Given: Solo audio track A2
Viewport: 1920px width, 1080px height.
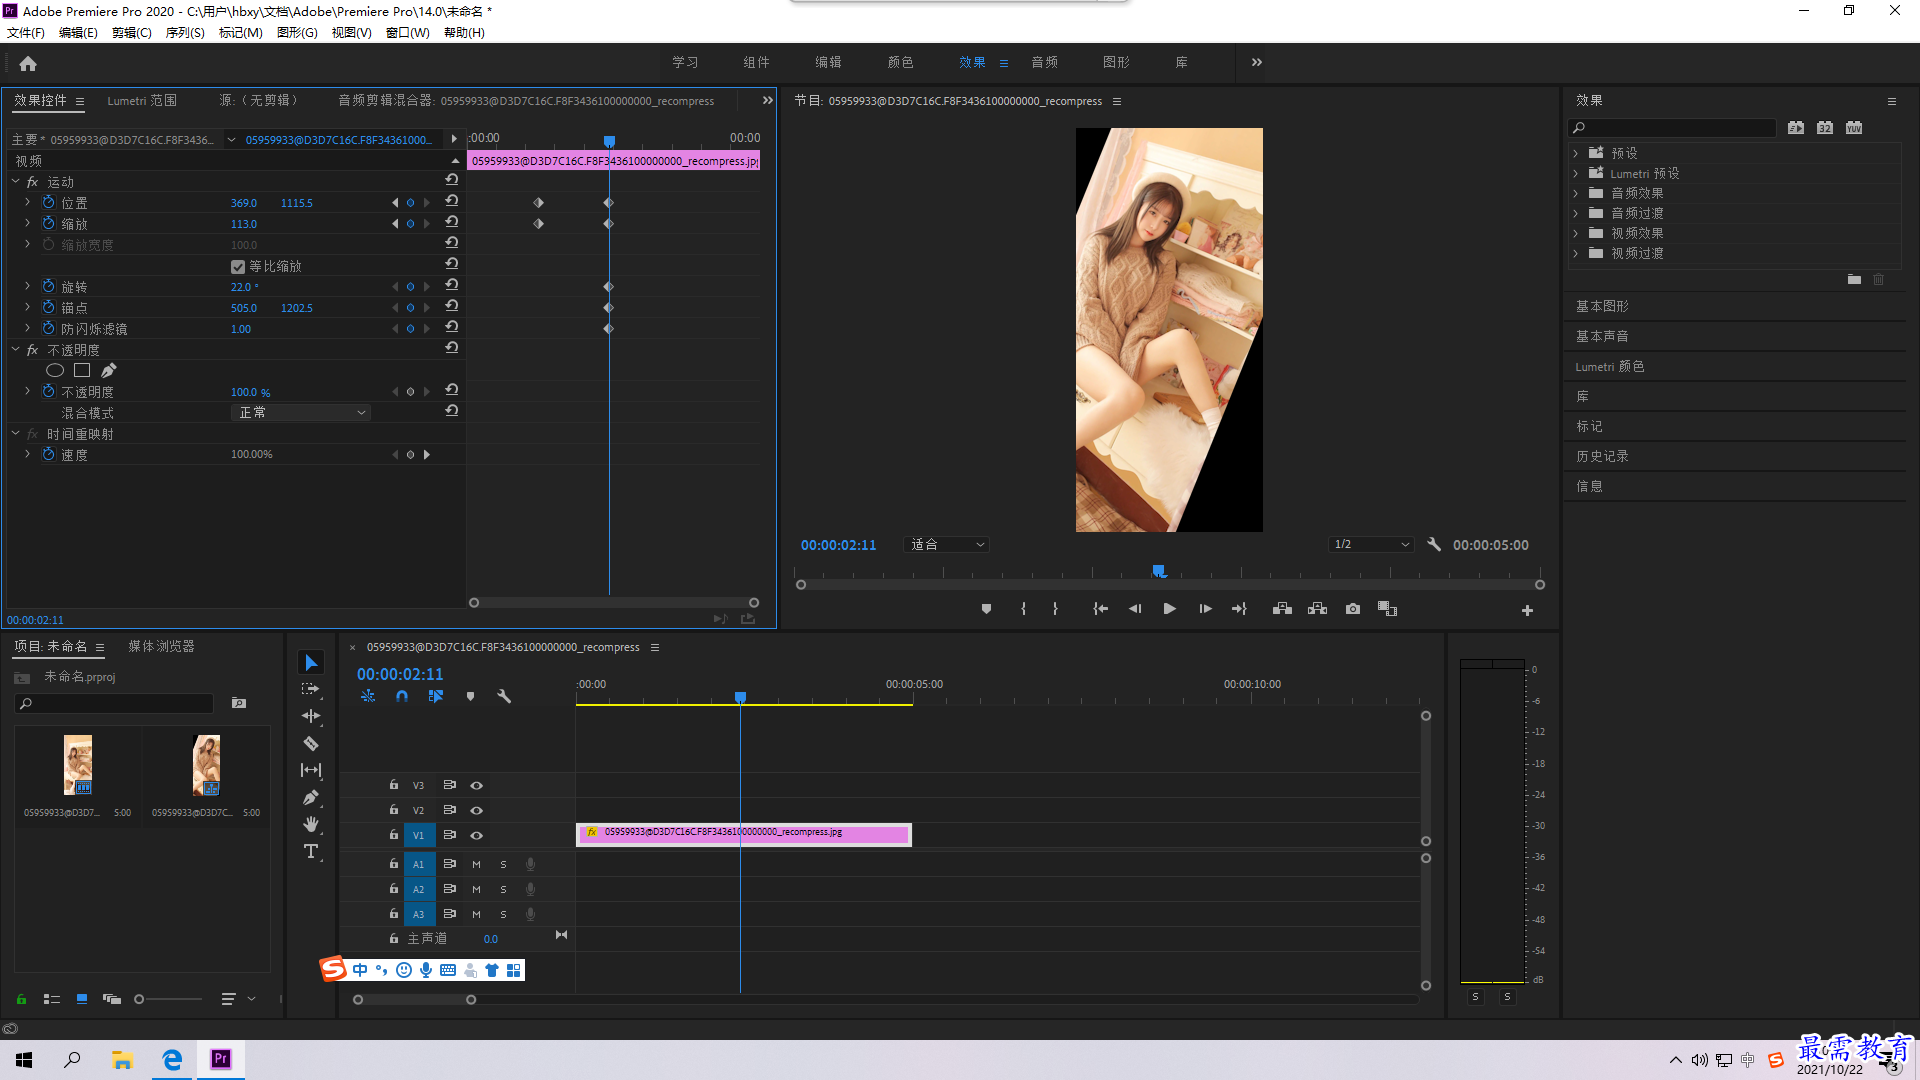Looking at the screenshot, I should pyautogui.click(x=503, y=890).
